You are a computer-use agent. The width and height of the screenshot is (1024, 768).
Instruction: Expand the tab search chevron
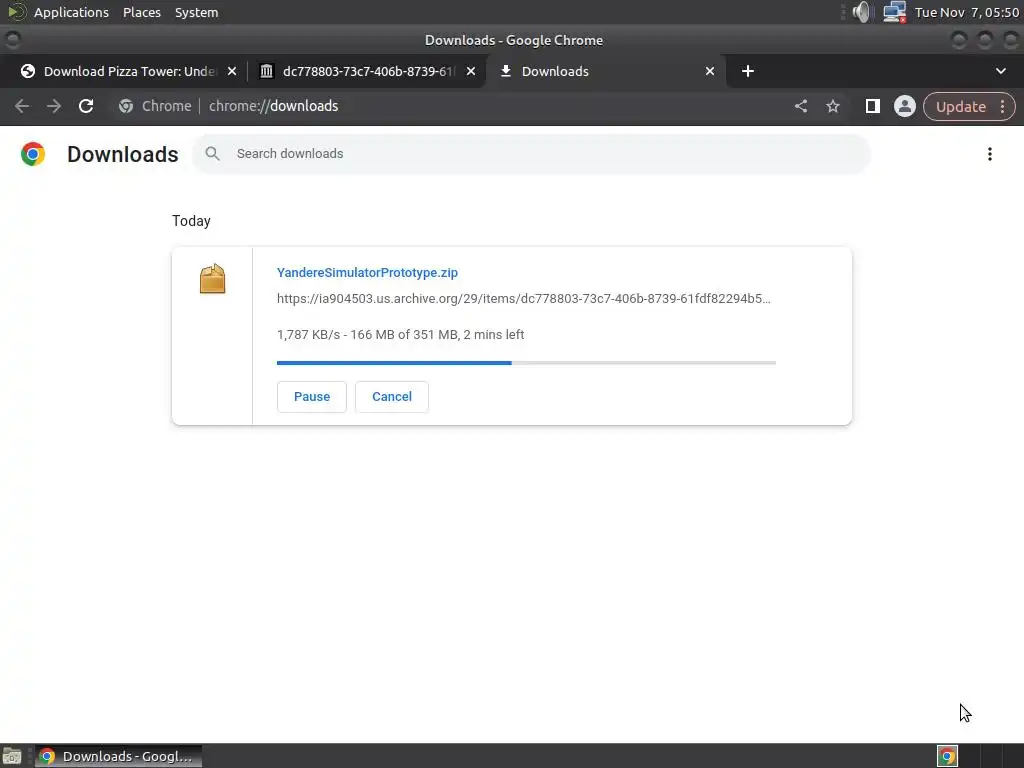click(1000, 71)
